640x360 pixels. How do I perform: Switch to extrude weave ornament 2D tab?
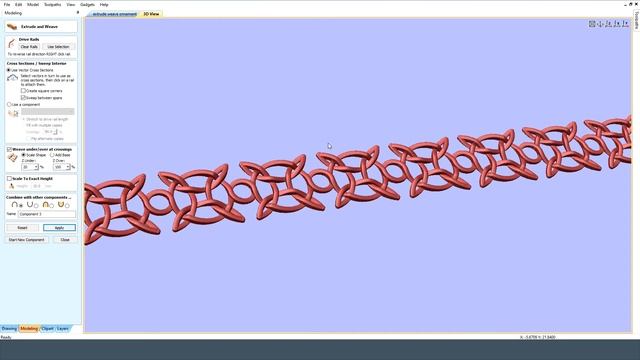pos(114,14)
